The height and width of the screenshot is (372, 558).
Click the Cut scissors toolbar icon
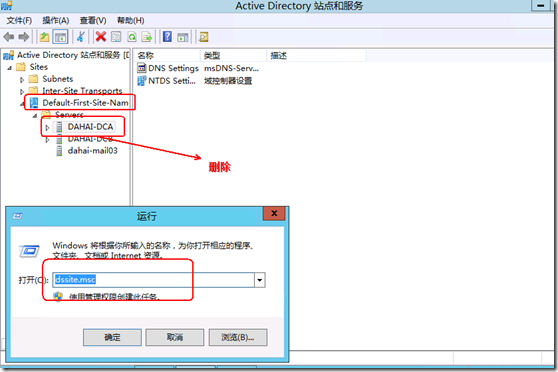[81, 37]
